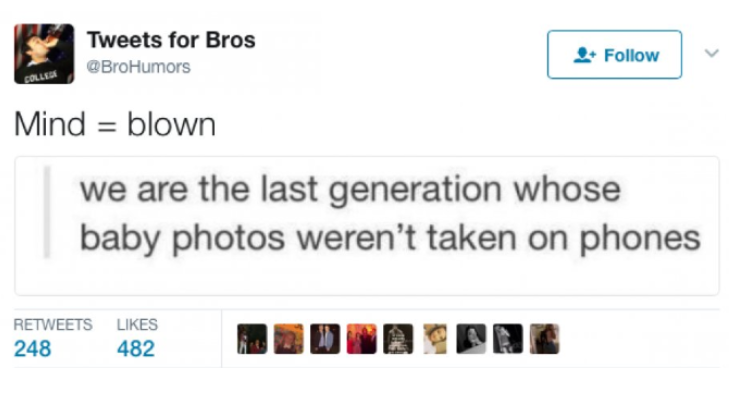745x411 pixels.
Task: Click the person-plus icon inside Follow button
Action: point(584,55)
